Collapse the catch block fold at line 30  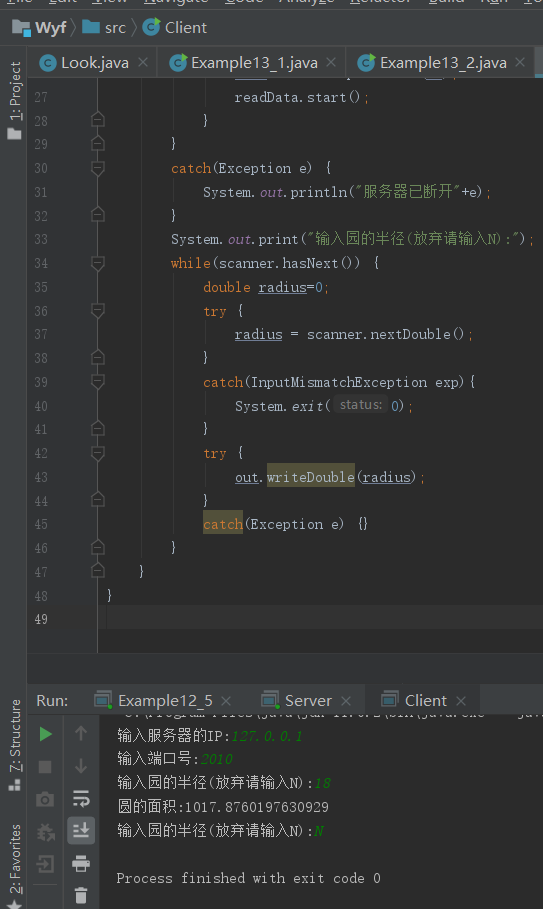(97, 168)
